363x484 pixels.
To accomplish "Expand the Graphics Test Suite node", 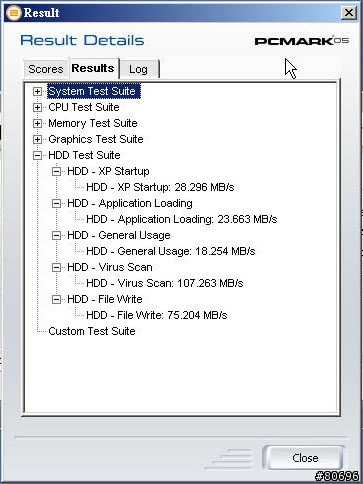I will tap(37, 139).
